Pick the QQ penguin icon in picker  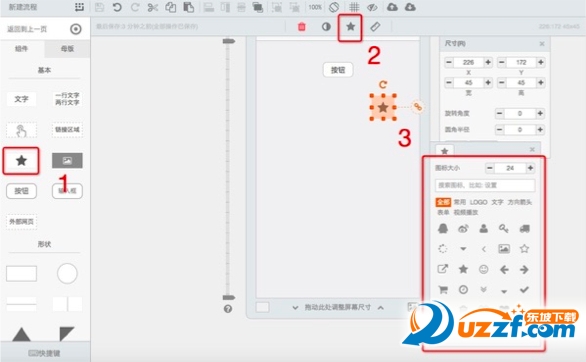pyautogui.click(x=443, y=228)
